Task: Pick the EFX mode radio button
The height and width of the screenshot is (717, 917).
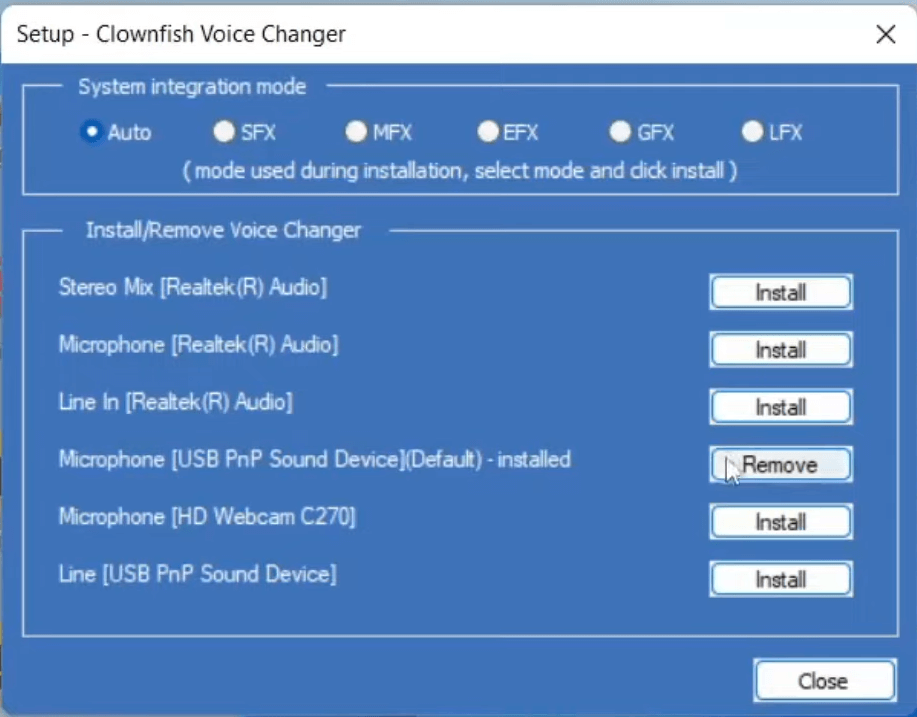Action: (x=488, y=132)
